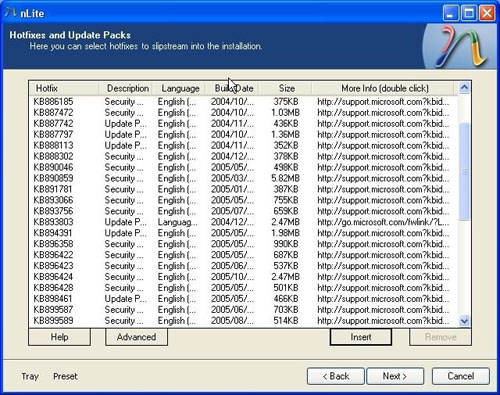Select hotfix KB888113 row
Viewport: 500px width, 395px height.
(243, 145)
